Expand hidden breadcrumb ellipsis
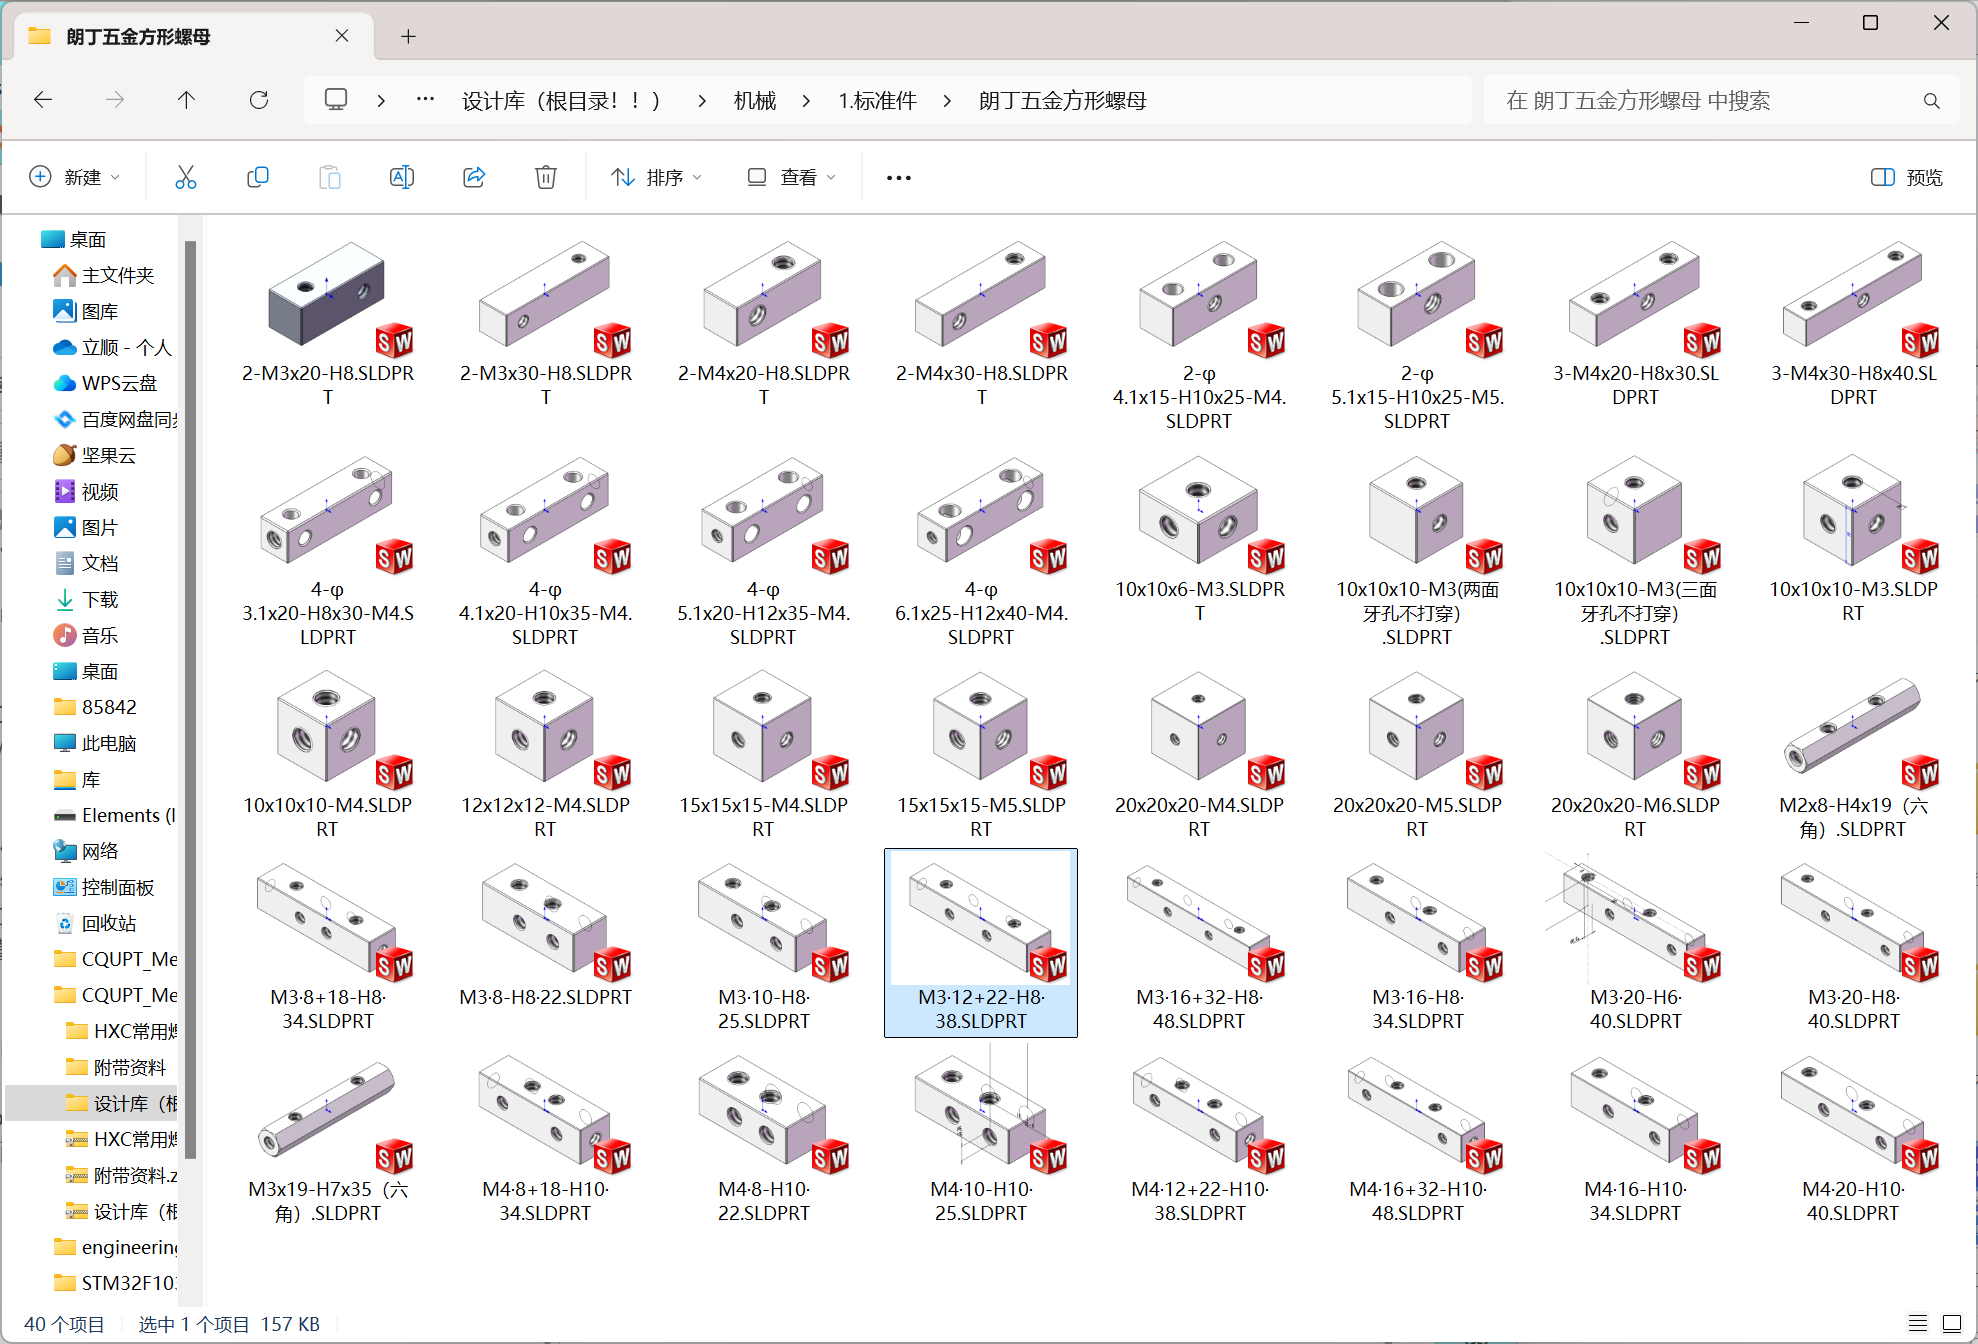The image size is (1978, 1344). tap(425, 100)
